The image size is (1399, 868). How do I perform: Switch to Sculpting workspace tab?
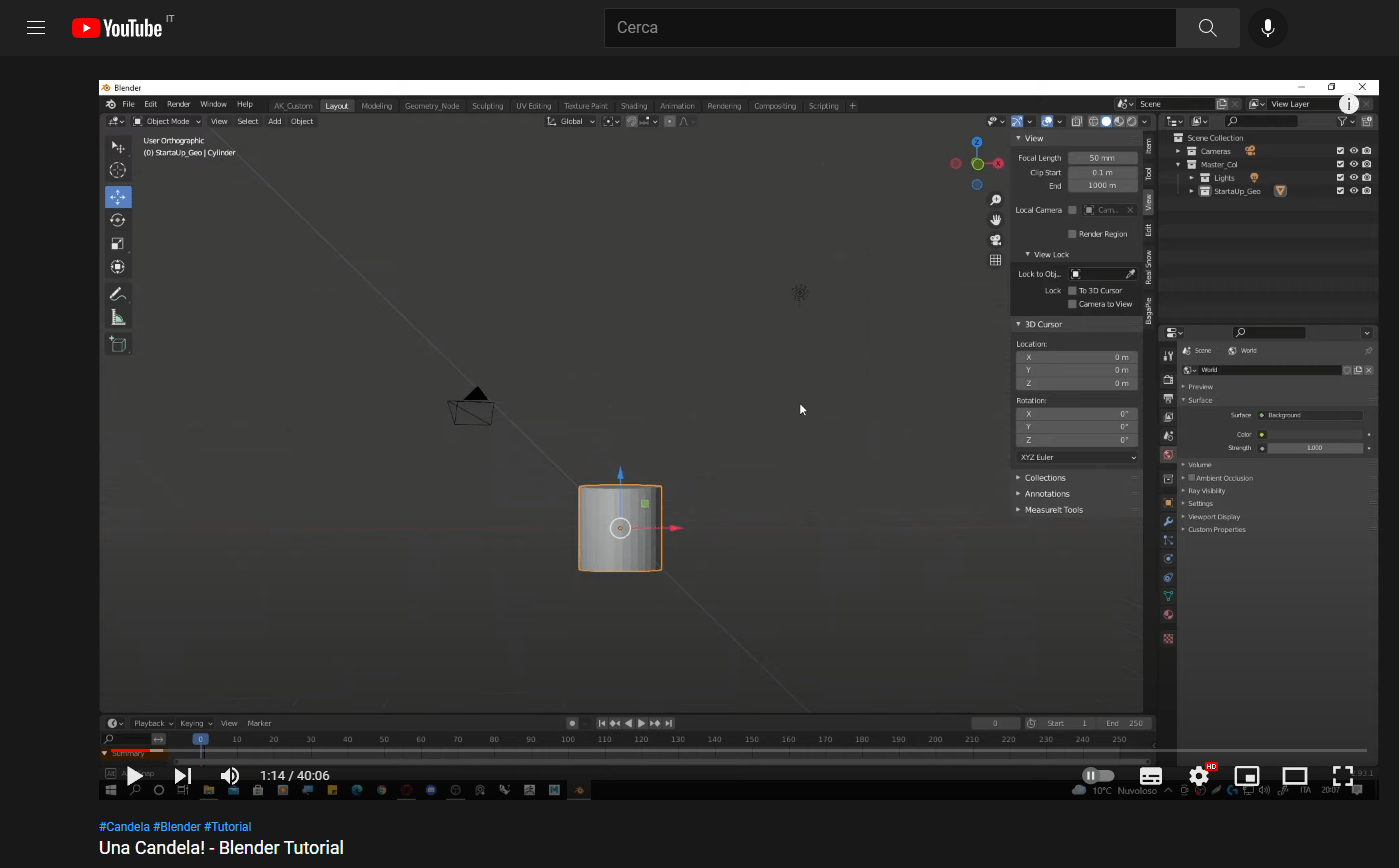[x=488, y=106]
